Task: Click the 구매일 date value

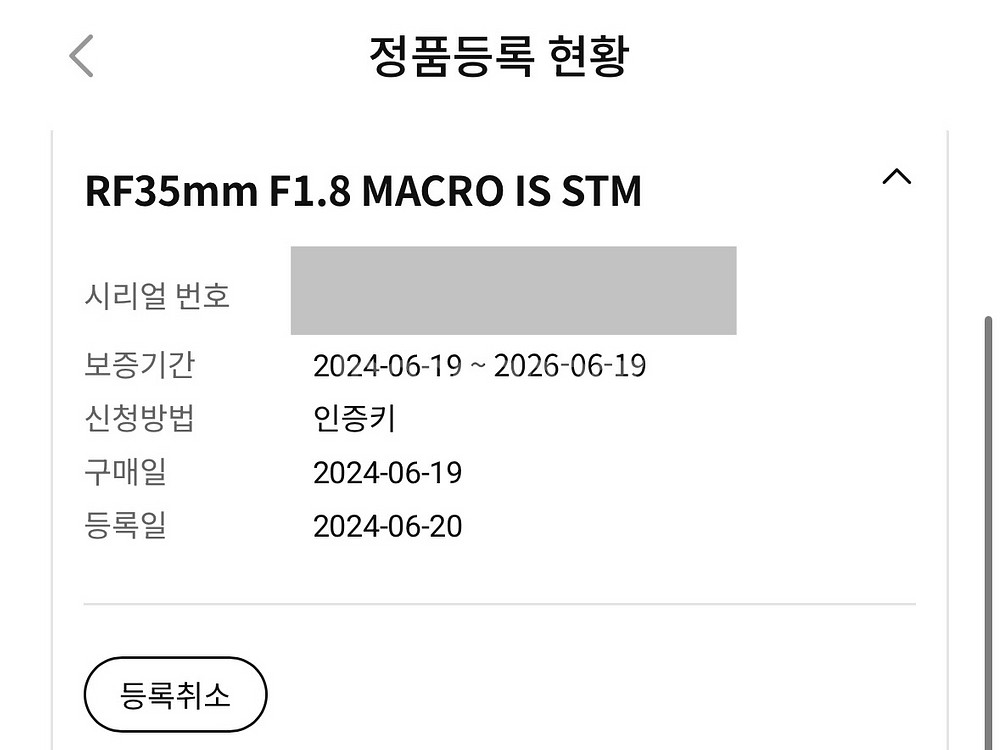Action: (x=387, y=473)
